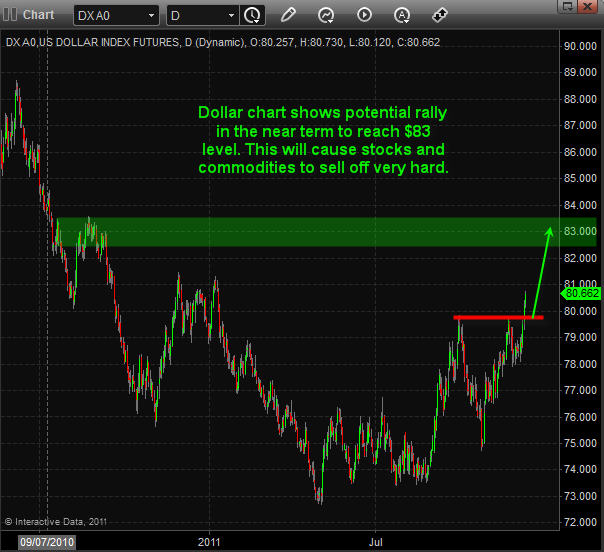The width and height of the screenshot is (604, 552).
Task: Click the 86.000 price axis label
Action: pyautogui.click(x=580, y=152)
